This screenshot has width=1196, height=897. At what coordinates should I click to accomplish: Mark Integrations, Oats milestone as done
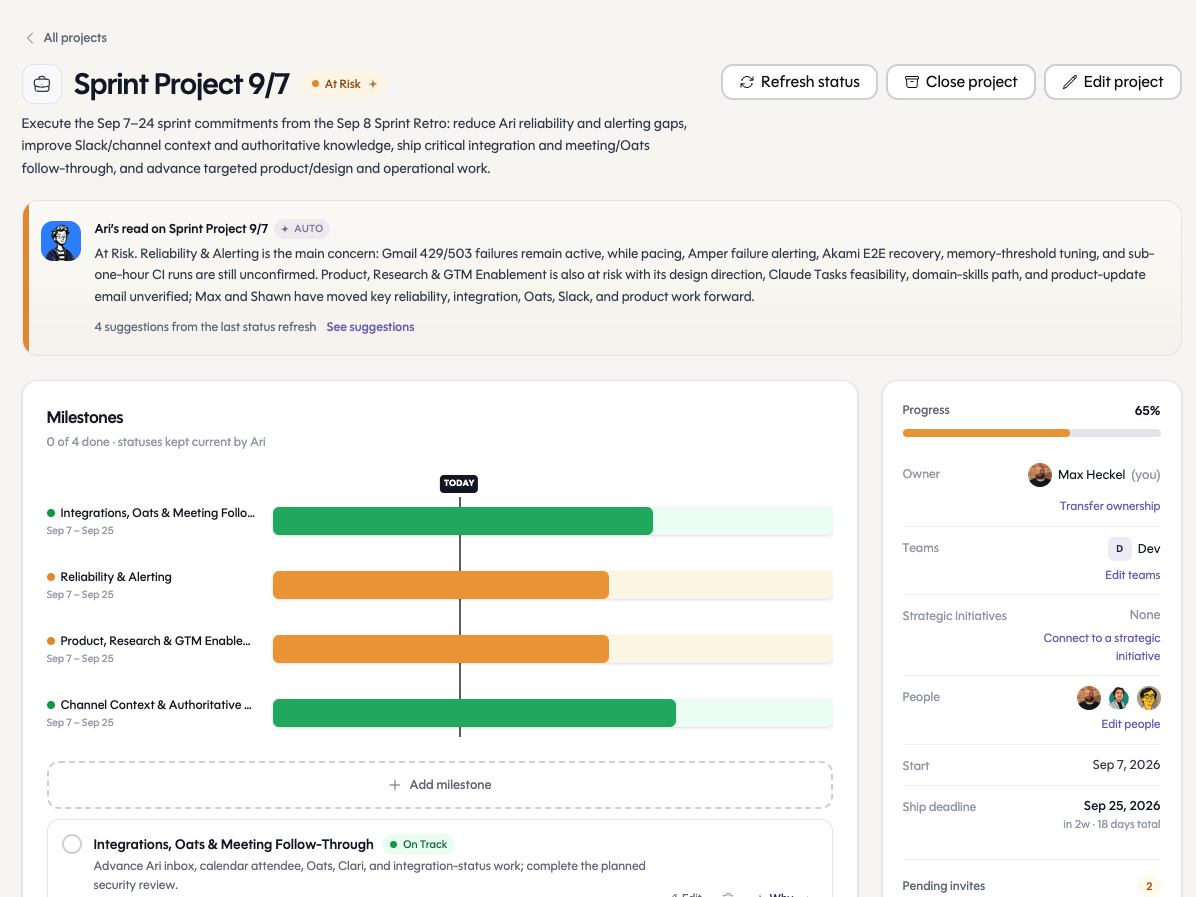click(x=72, y=844)
